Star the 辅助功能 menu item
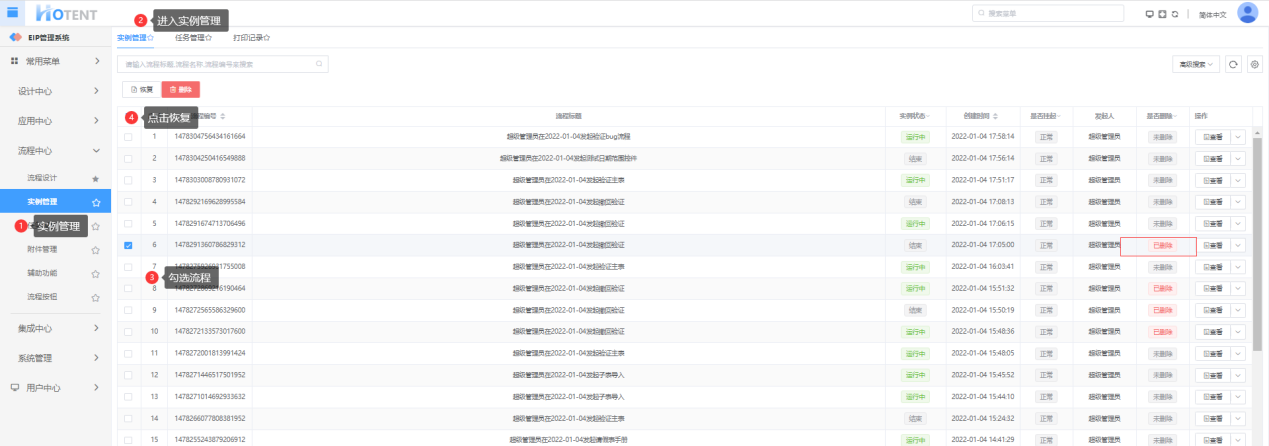 pyautogui.click(x=96, y=273)
